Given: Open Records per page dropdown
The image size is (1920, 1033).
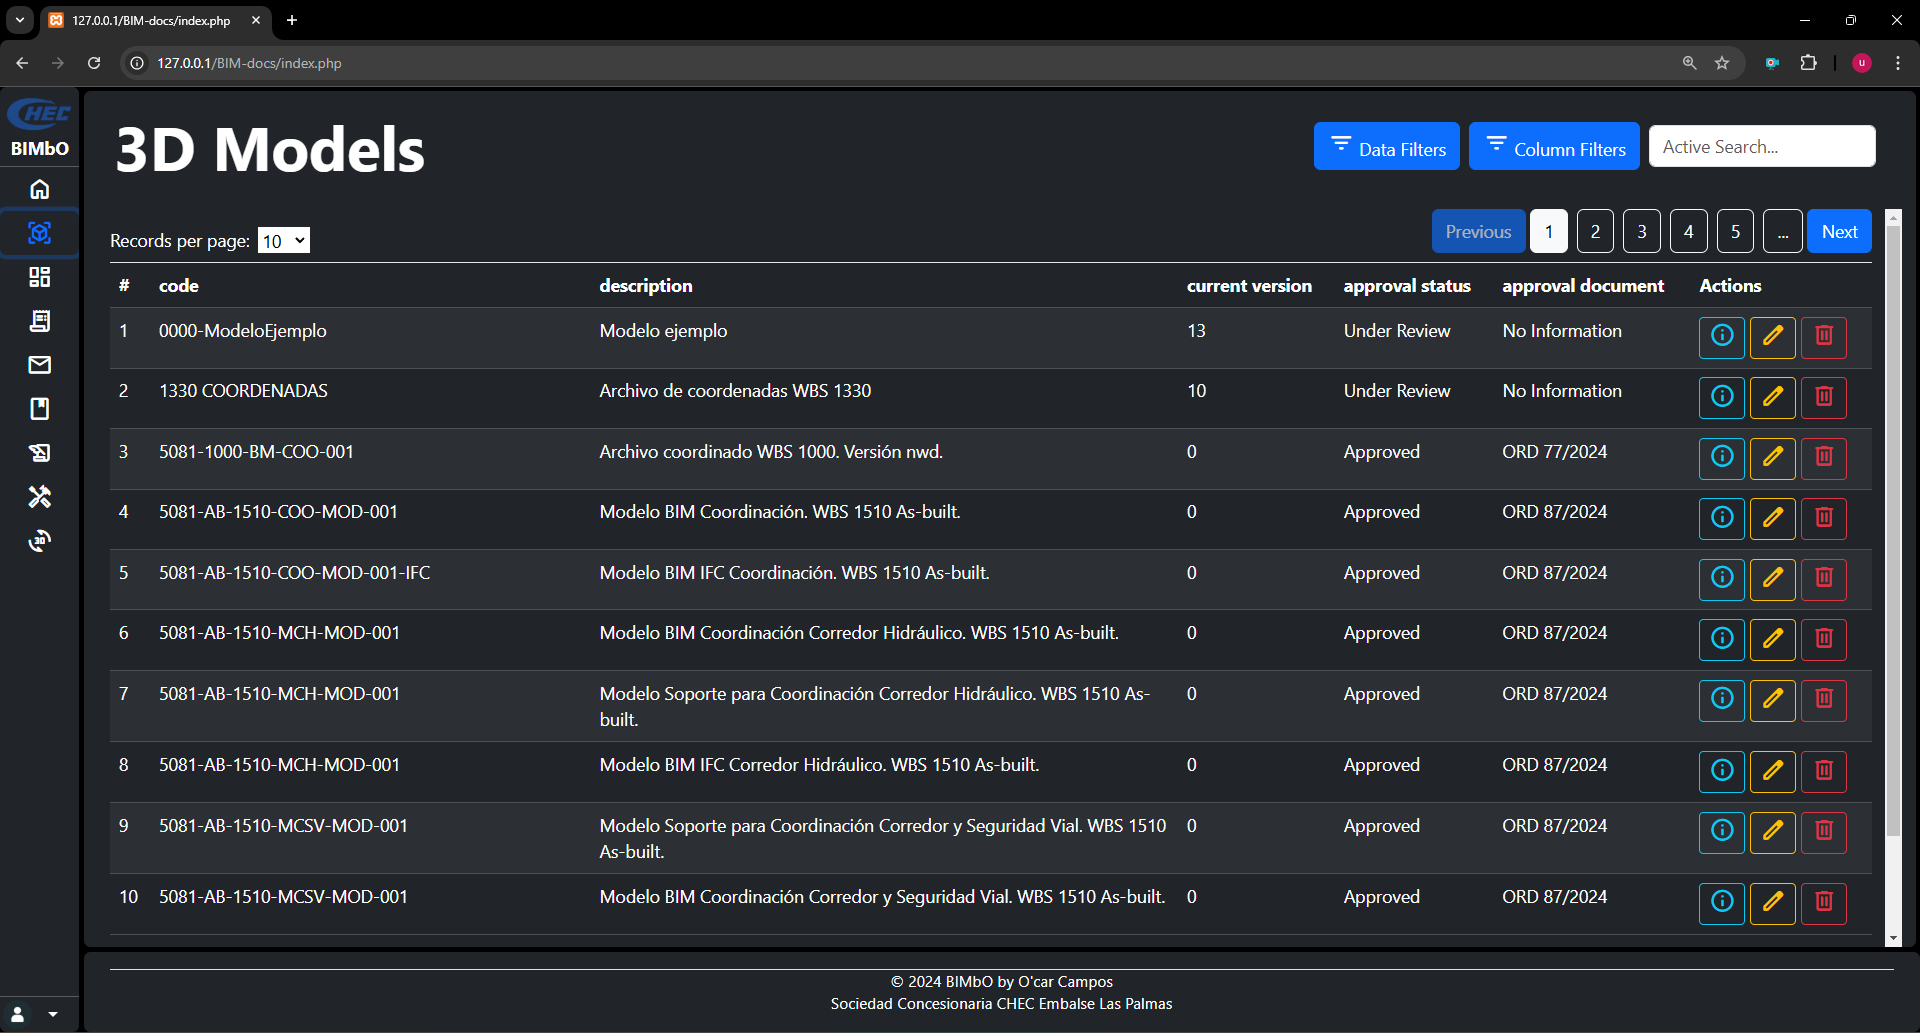Looking at the screenshot, I should (x=284, y=241).
